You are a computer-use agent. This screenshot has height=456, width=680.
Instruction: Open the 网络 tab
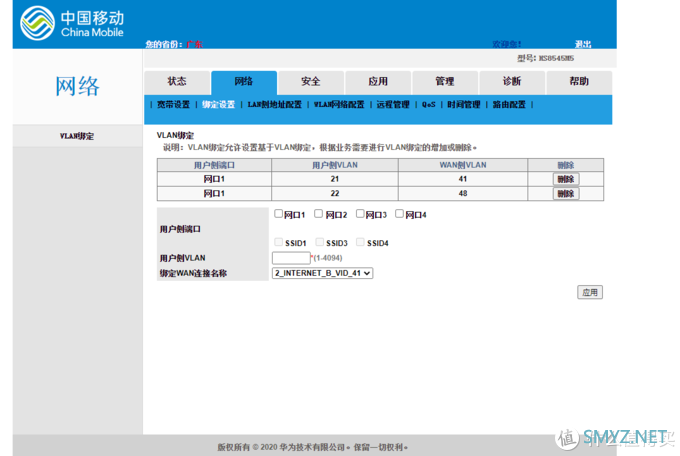click(244, 82)
